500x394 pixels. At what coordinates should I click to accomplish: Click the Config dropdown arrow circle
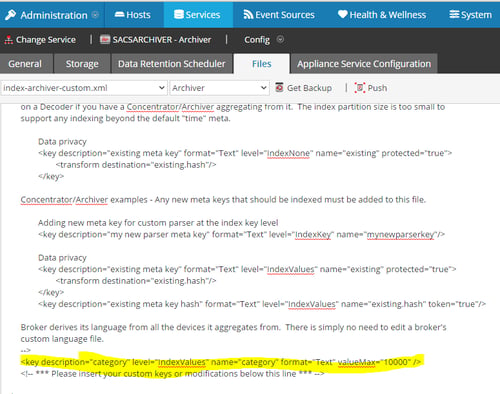click(x=280, y=39)
